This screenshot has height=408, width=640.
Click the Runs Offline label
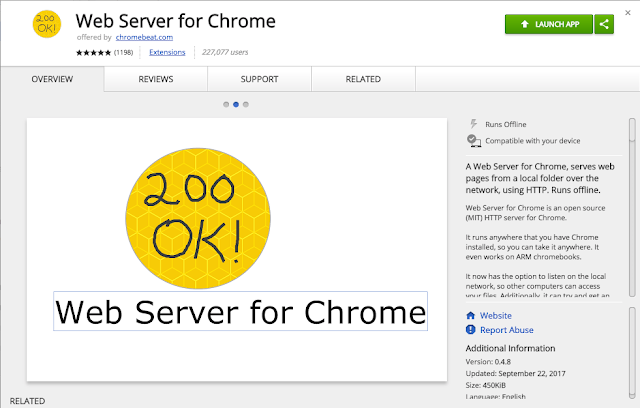[x=506, y=124]
